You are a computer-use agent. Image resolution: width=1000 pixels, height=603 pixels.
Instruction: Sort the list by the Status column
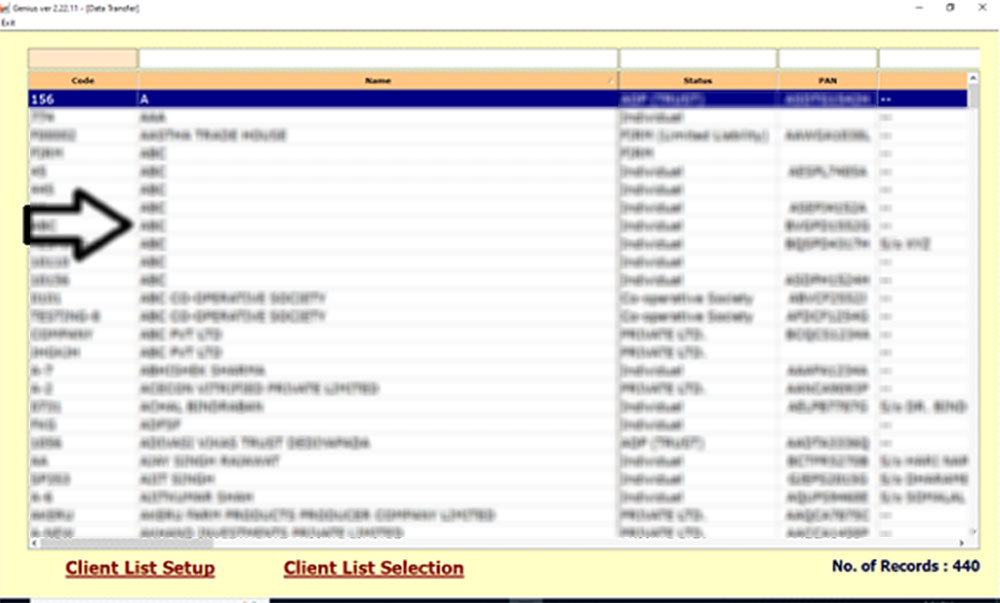[699, 80]
